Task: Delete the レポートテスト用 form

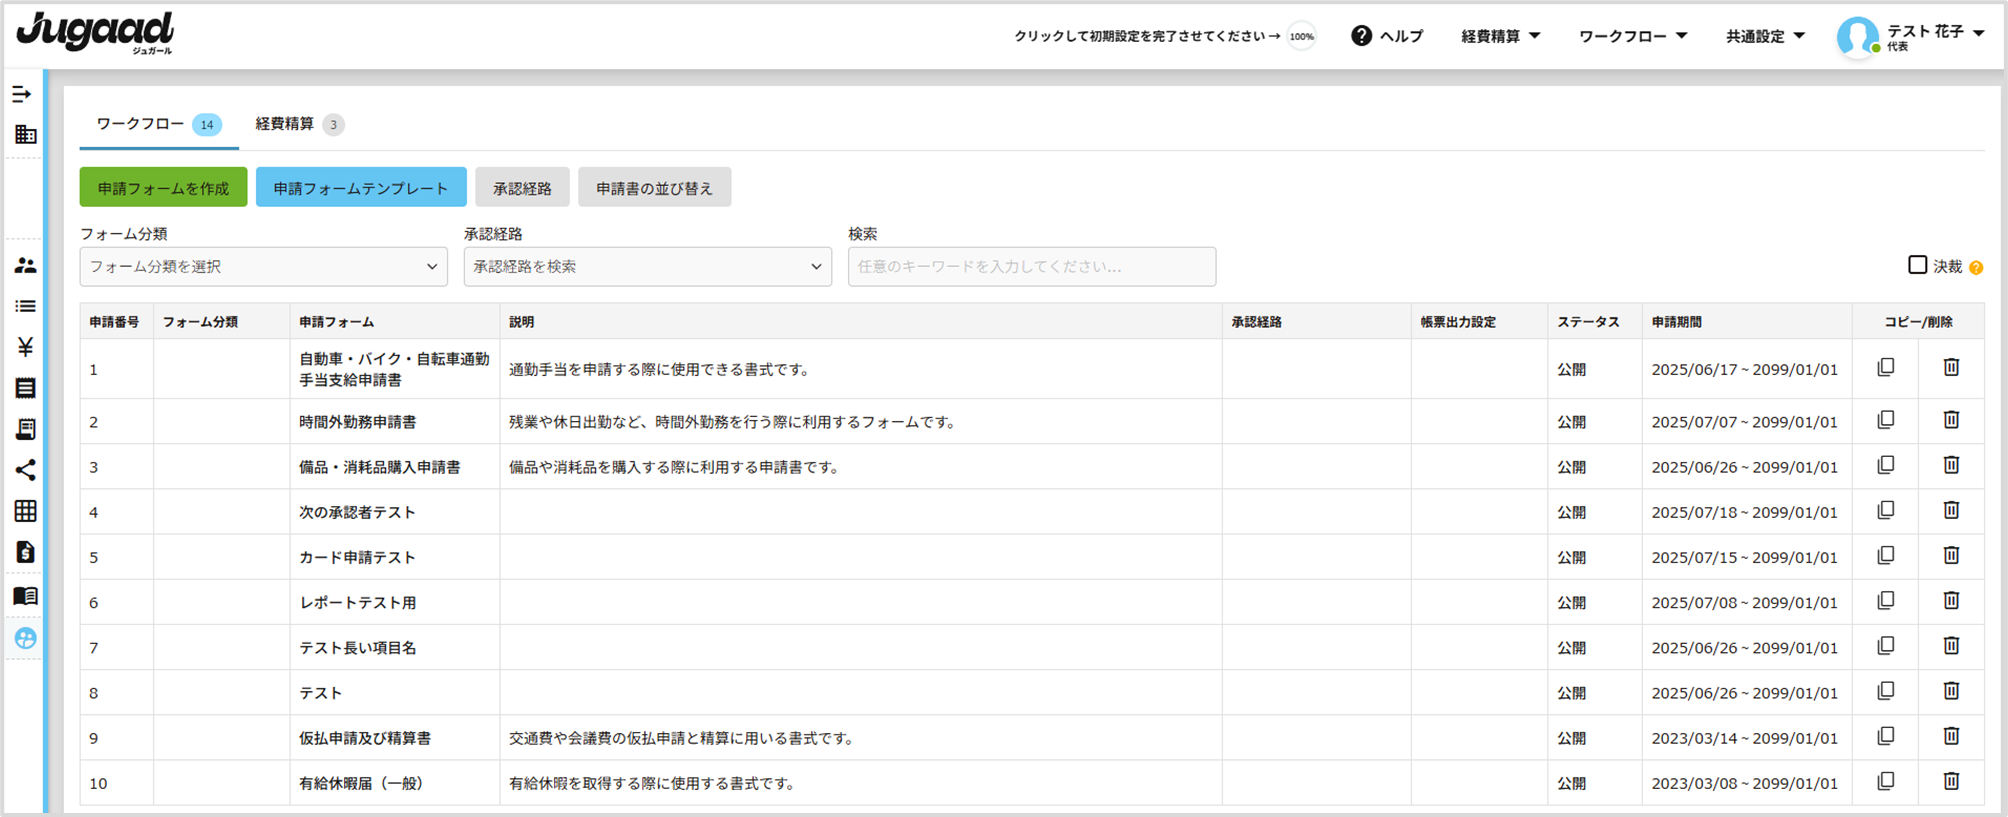Action: (x=1951, y=601)
